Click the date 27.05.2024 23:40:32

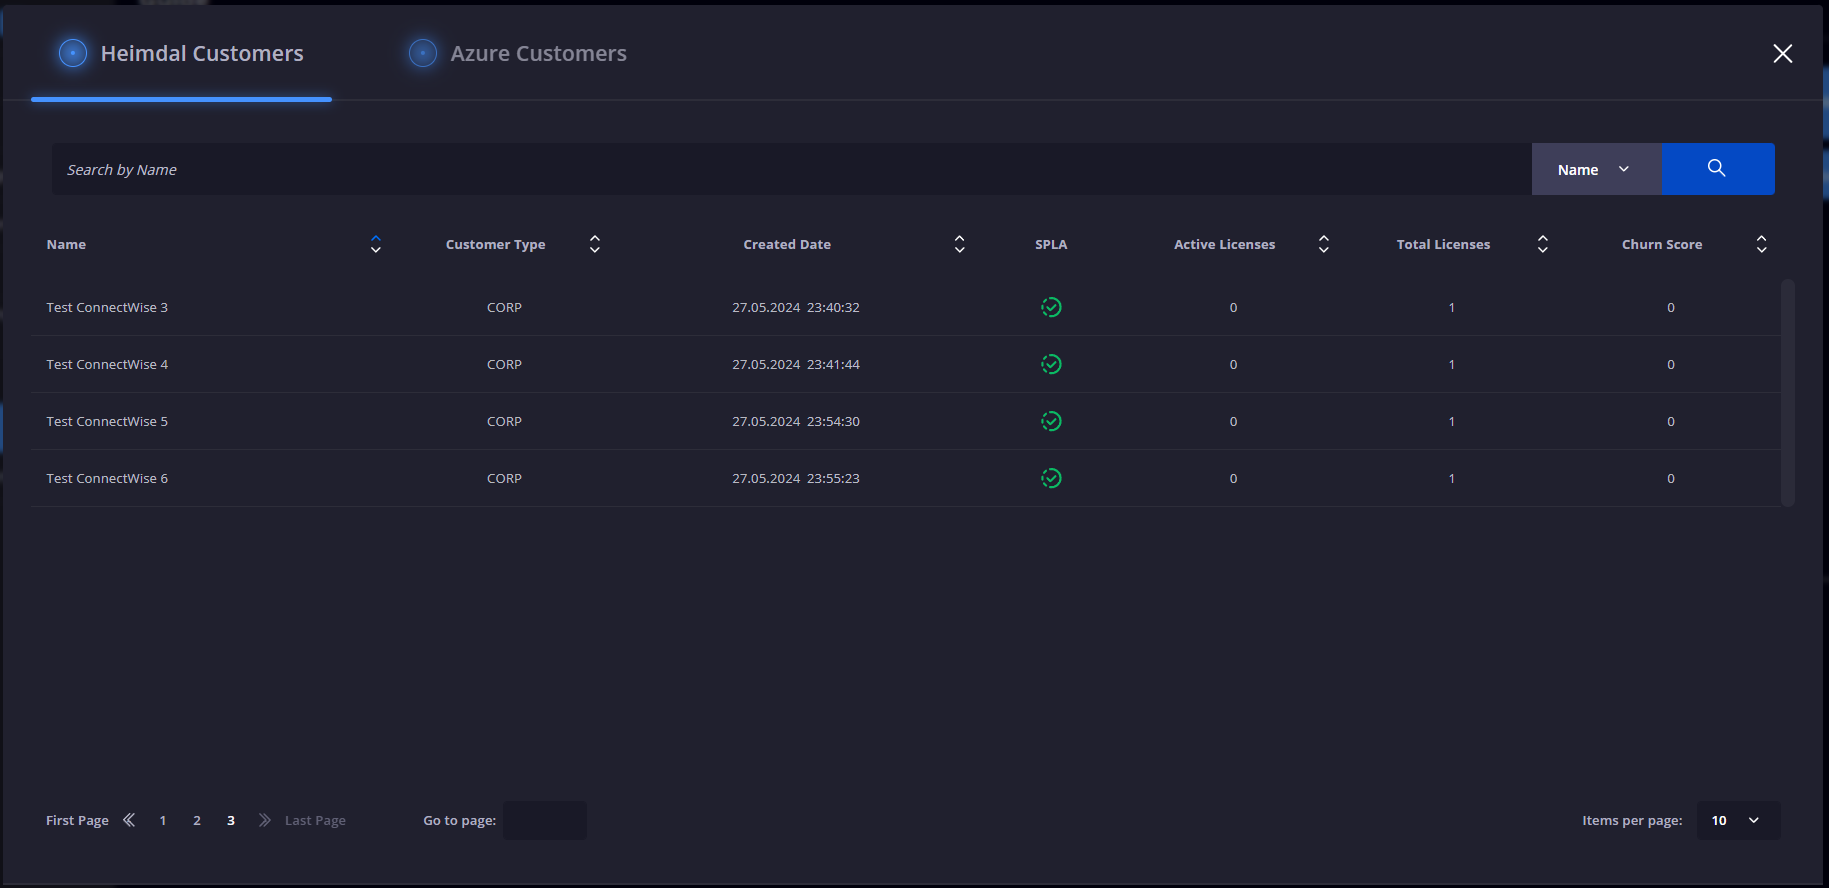pyautogui.click(x=796, y=307)
